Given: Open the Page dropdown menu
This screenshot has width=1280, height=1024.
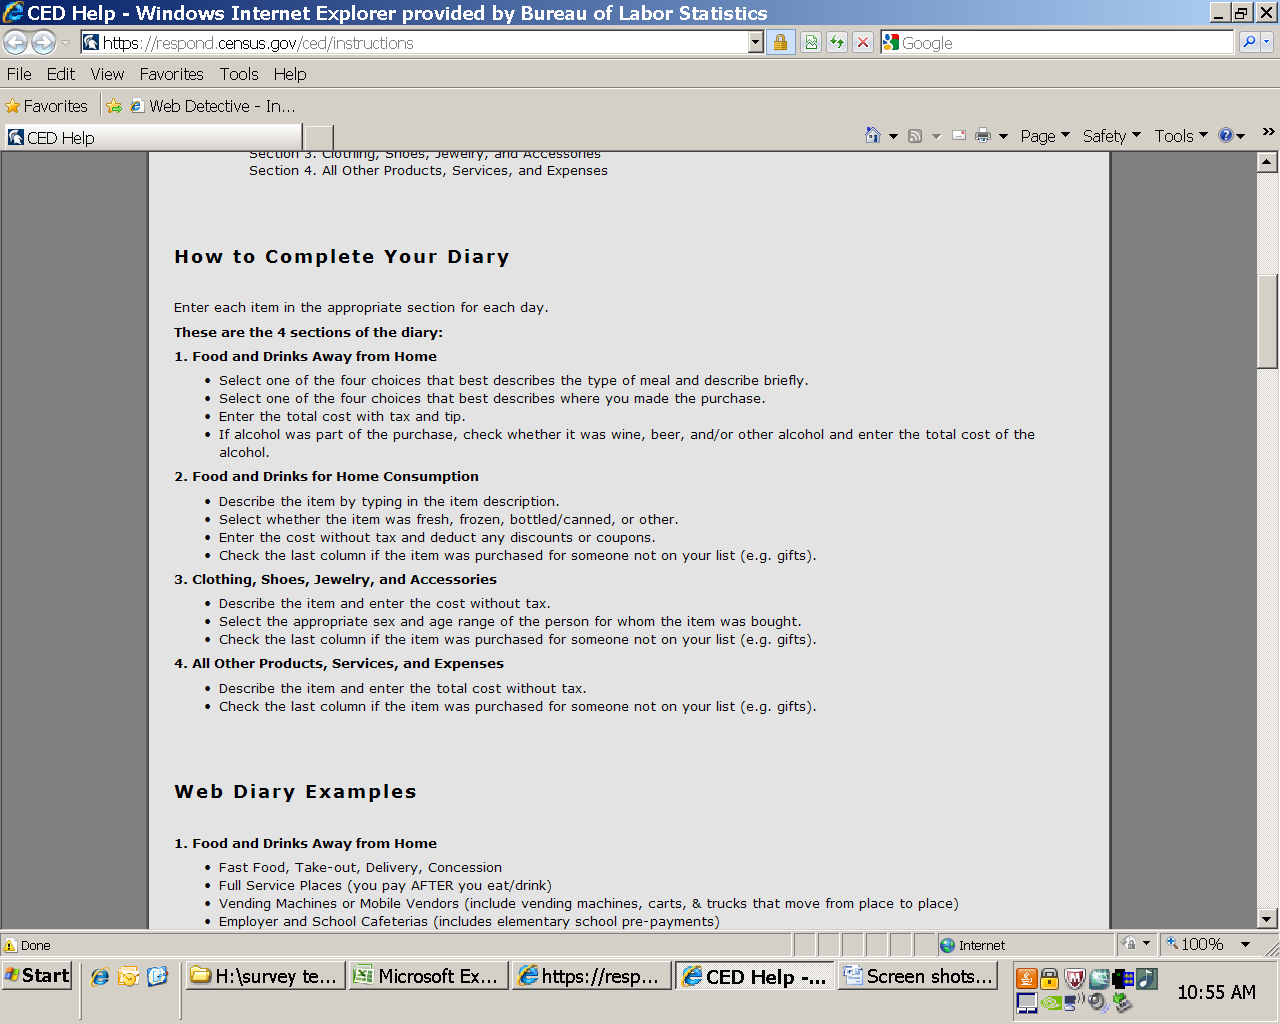Looking at the screenshot, I should click(x=1044, y=136).
